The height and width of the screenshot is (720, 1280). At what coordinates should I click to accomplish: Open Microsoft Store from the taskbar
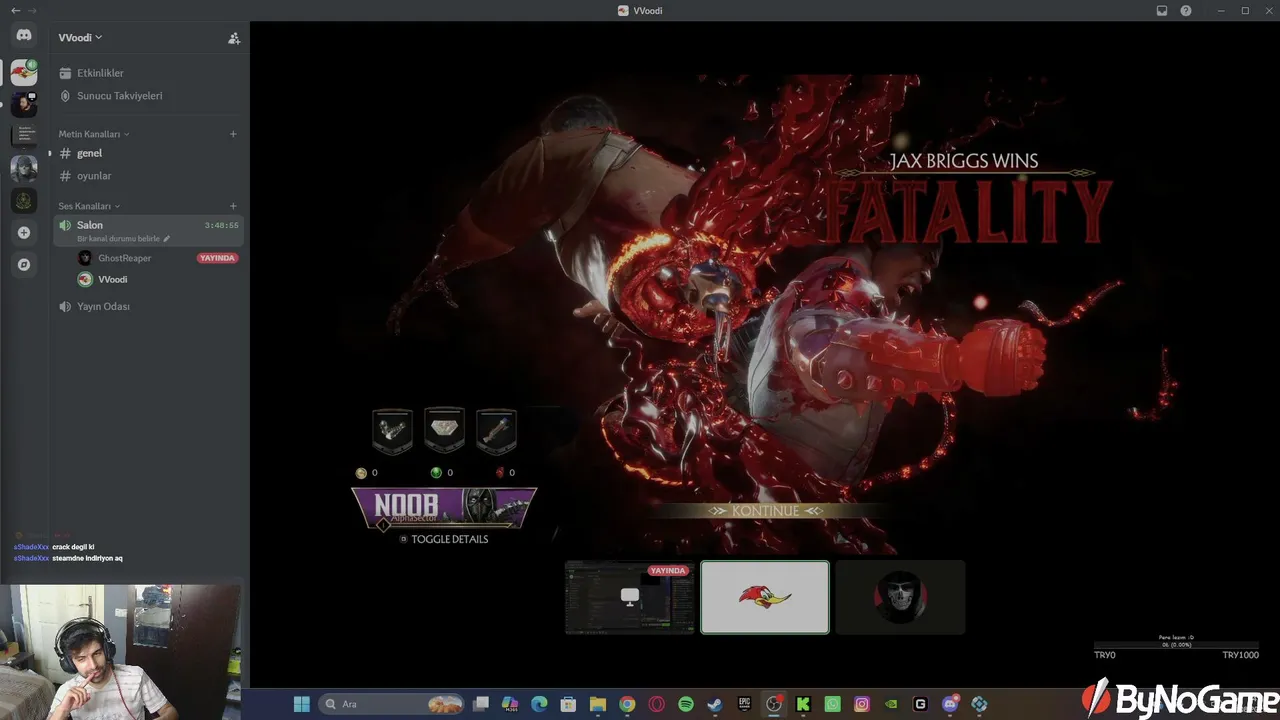568,704
